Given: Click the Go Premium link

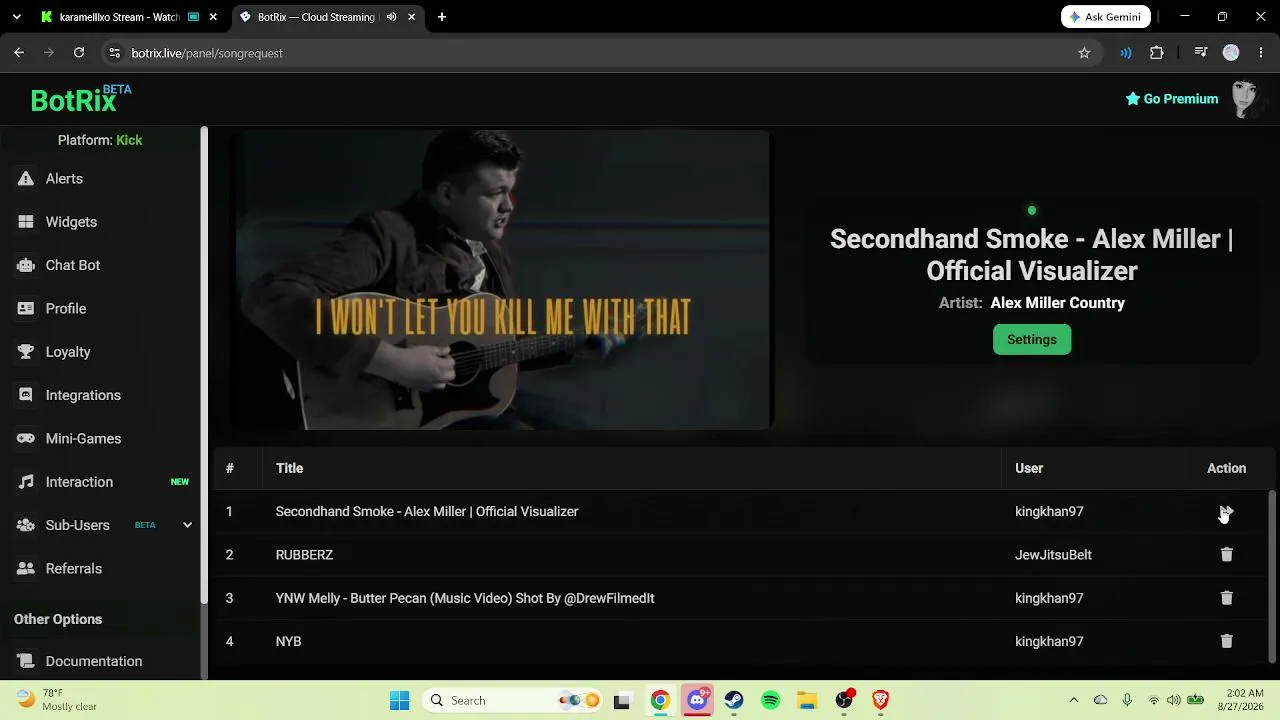Looking at the screenshot, I should coord(1172,99).
